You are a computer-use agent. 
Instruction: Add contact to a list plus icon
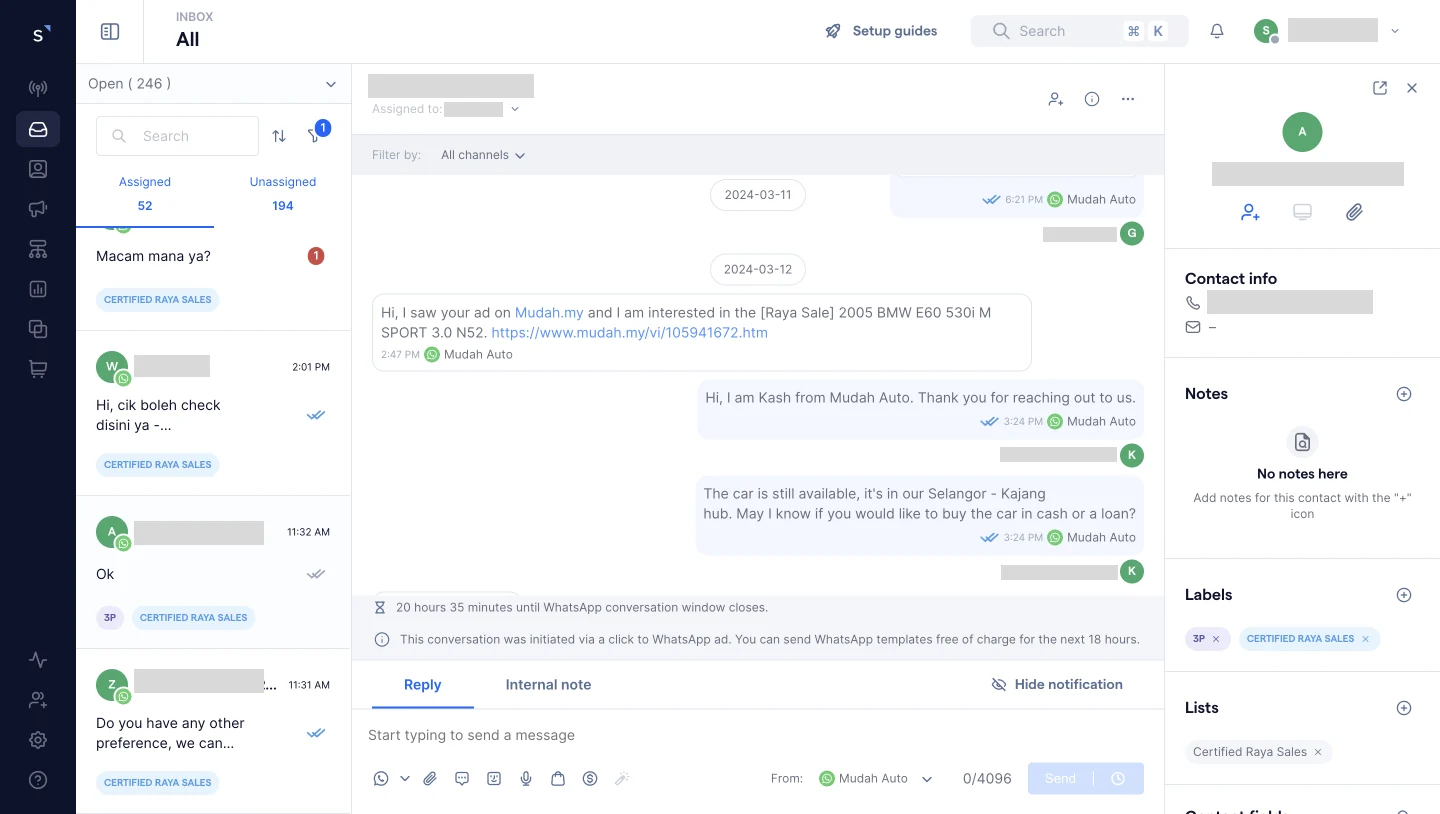click(x=1404, y=708)
